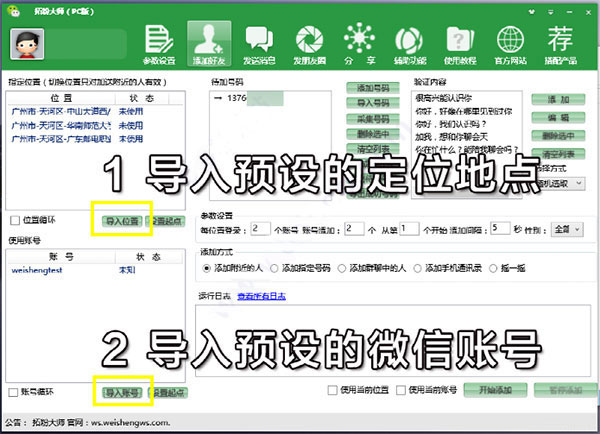
Task: Select the 添加群聊中的人 radio button
Action: click(341, 268)
